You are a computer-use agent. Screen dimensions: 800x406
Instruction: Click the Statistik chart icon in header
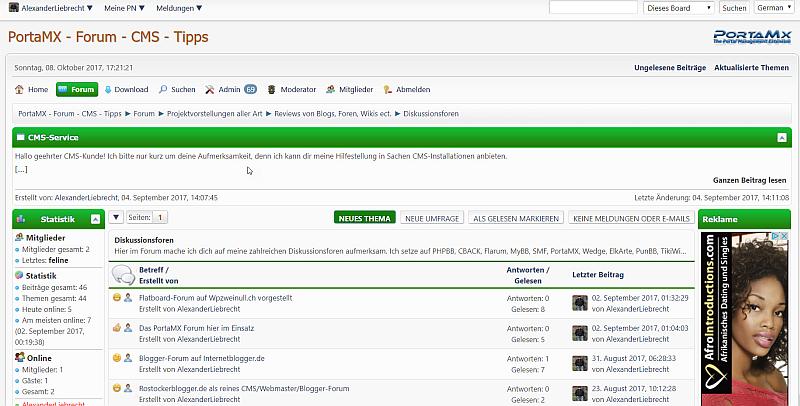click(21, 219)
